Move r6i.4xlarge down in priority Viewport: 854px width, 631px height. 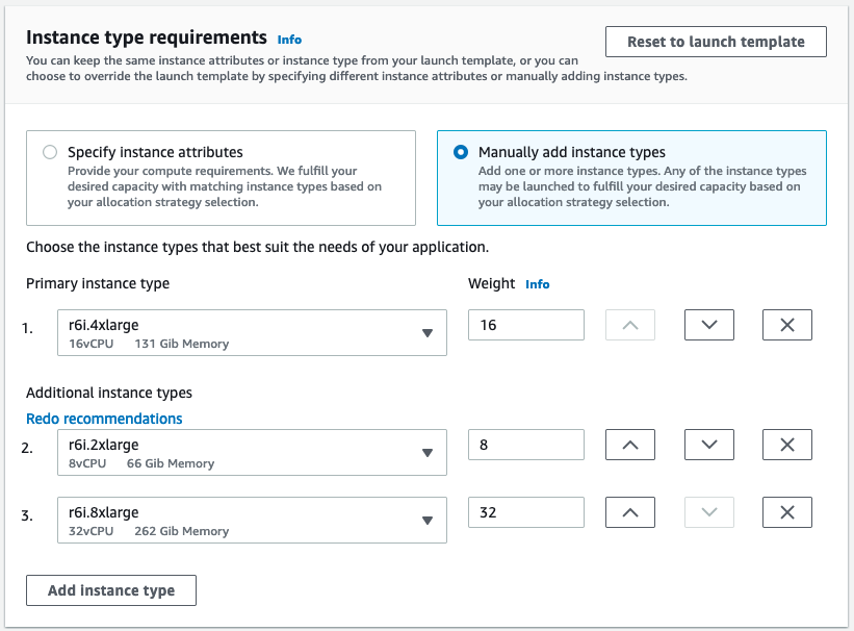pos(709,325)
